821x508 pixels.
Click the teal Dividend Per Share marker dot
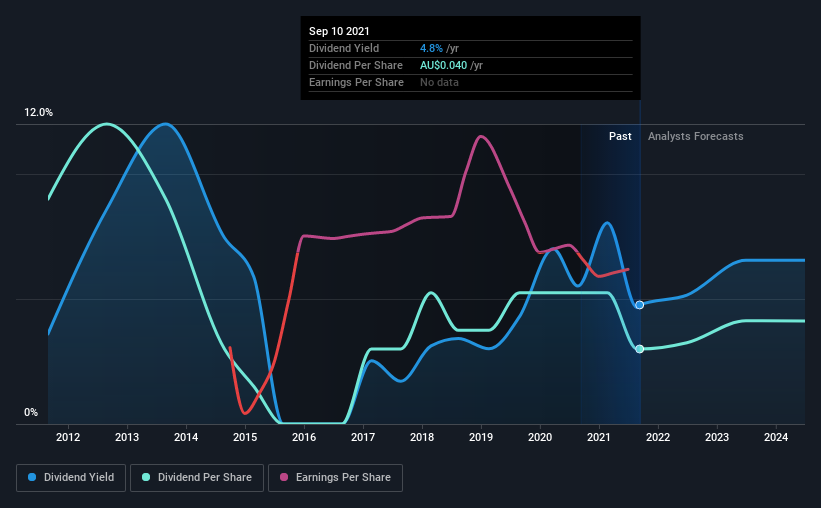pyautogui.click(x=639, y=349)
